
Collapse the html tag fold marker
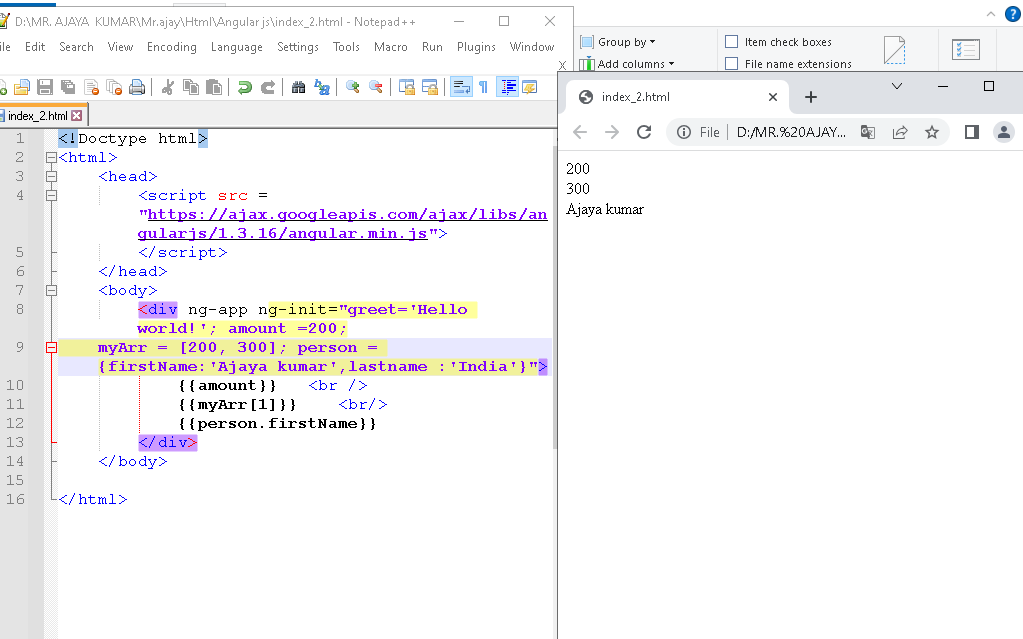(x=51, y=158)
